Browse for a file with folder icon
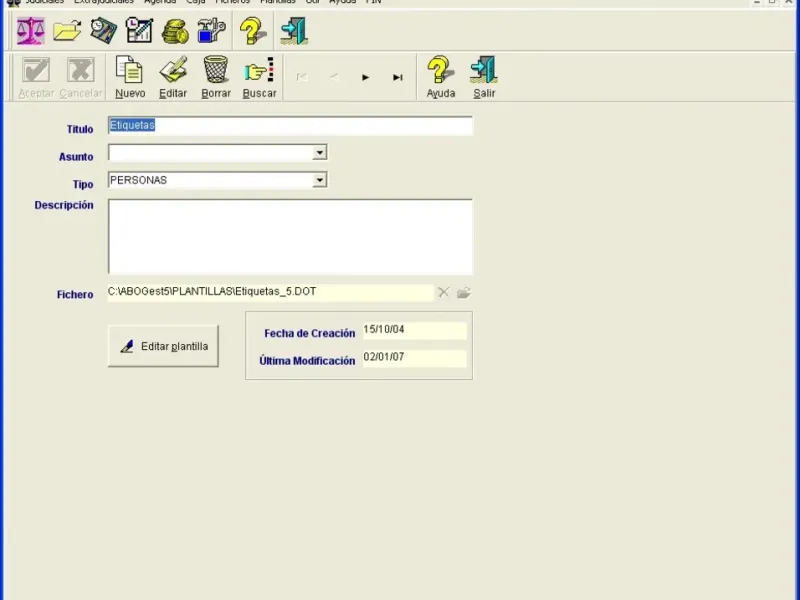Image resolution: width=800 pixels, height=600 pixels. [464, 293]
